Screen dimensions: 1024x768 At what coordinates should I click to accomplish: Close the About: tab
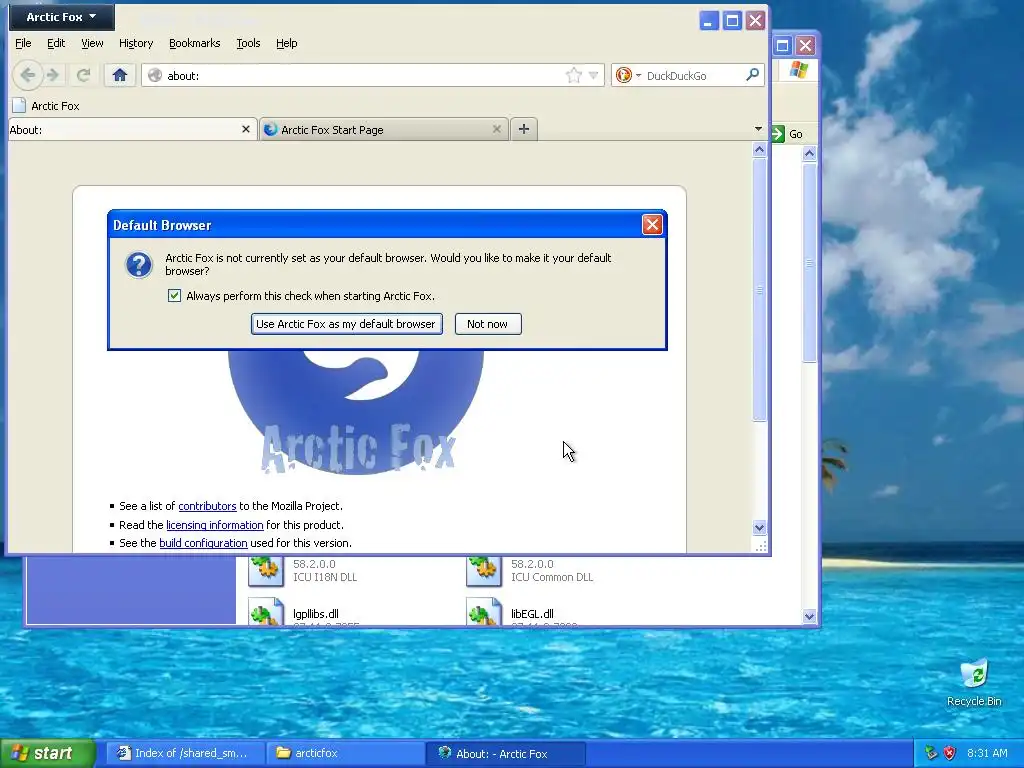coord(246,129)
